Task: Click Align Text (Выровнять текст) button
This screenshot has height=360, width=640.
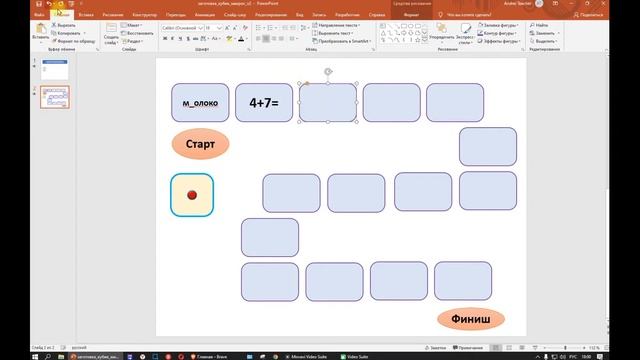Action: click(x=333, y=33)
